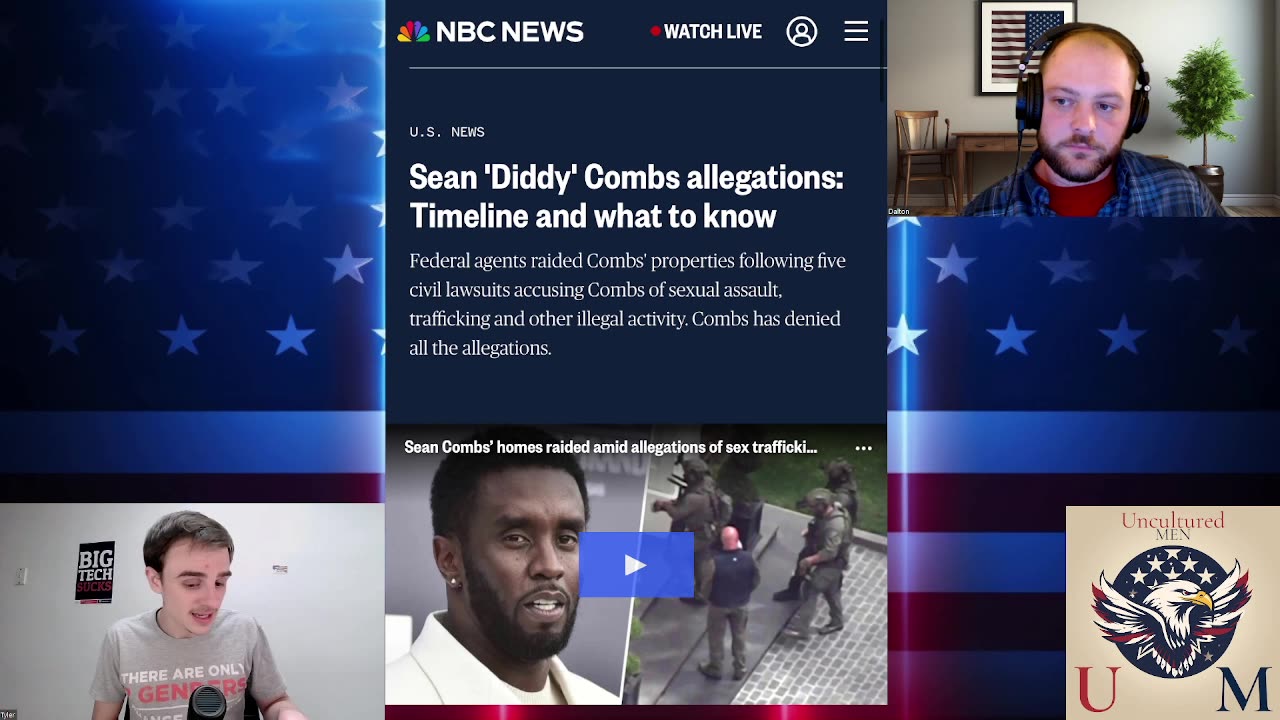Play the Sean Combs raid video
This screenshot has width=1280, height=720.
tap(636, 565)
